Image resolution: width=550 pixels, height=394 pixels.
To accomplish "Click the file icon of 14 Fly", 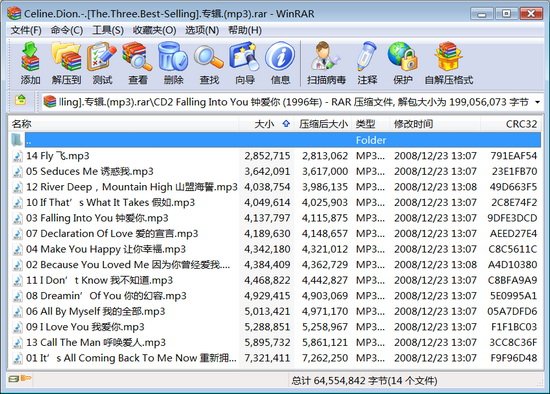I will coord(18,156).
